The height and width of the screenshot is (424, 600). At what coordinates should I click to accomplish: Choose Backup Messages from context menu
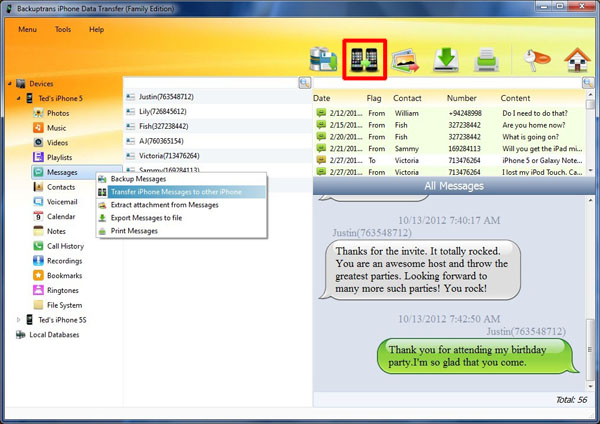(x=181, y=179)
